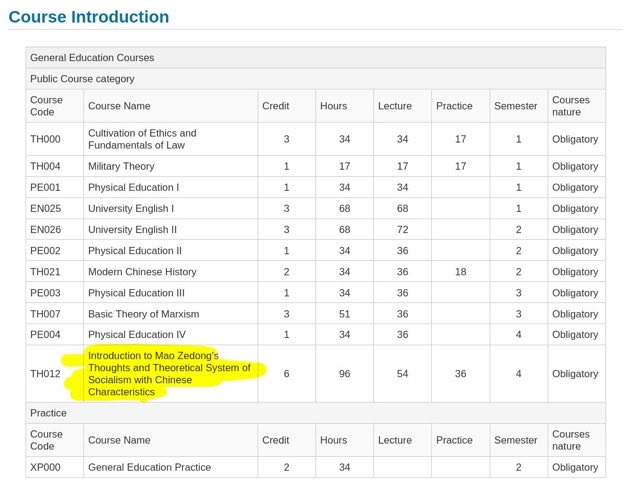Select the "Public Course category" row

(316, 79)
